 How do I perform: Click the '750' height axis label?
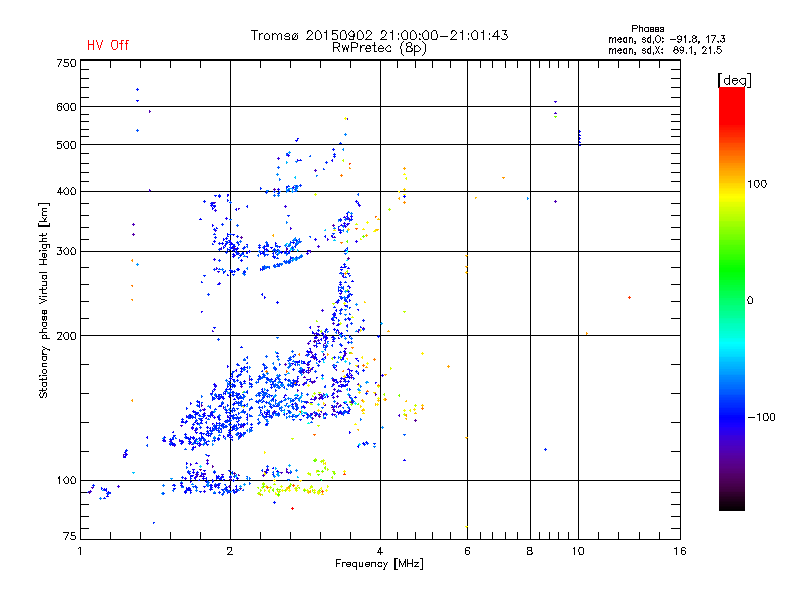pos(66,63)
